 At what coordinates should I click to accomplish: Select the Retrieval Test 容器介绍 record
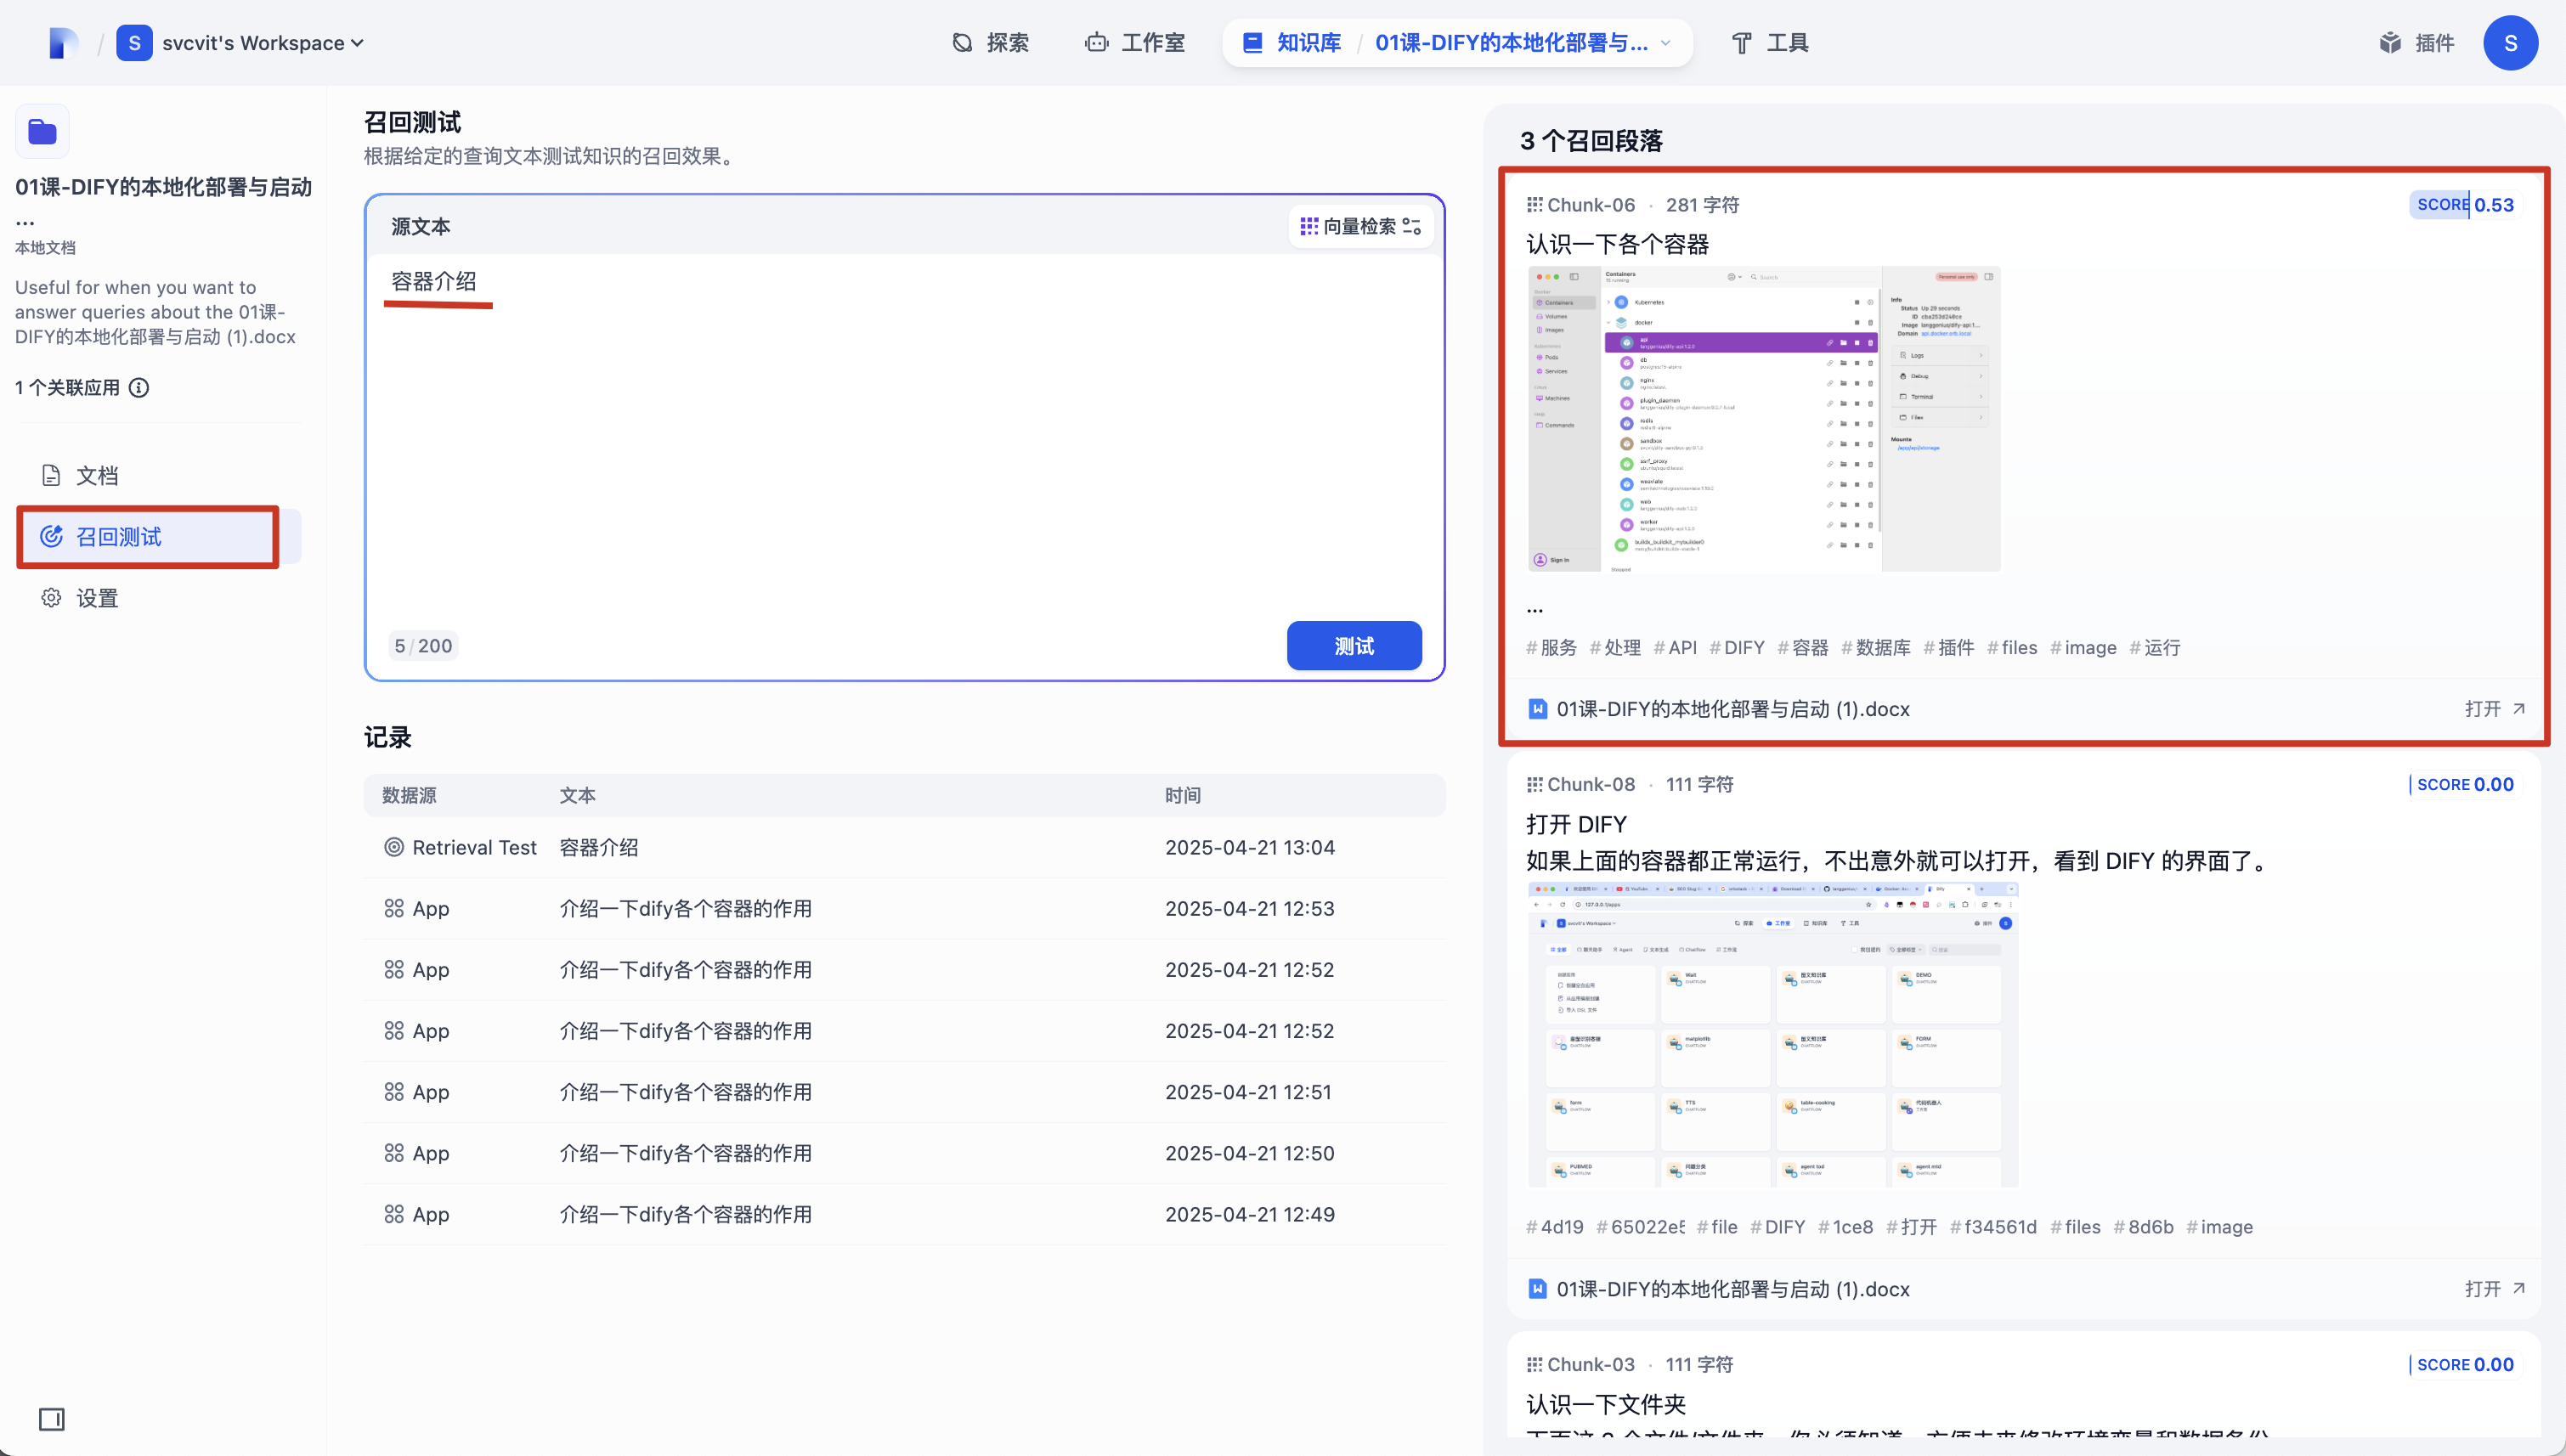point(904,848)
